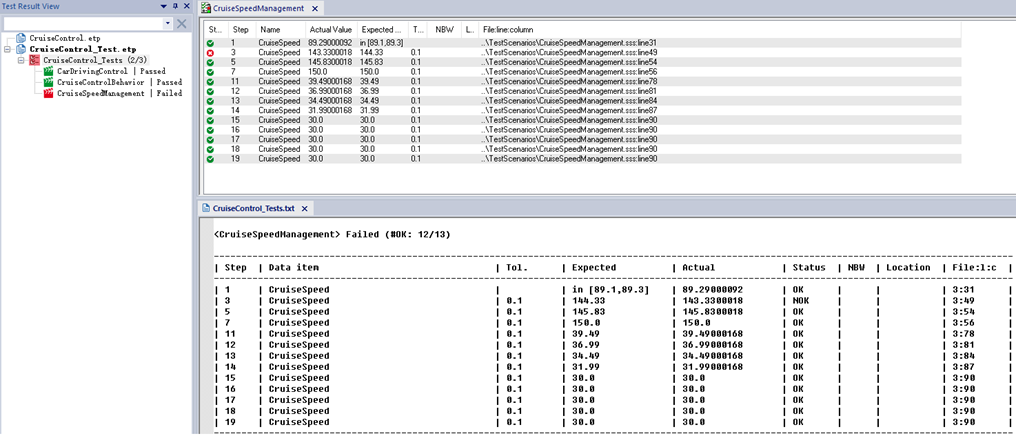This screenshot has height=436, width=1016.
Task: Sort by the NBW column header
Action: coord(444,30)
